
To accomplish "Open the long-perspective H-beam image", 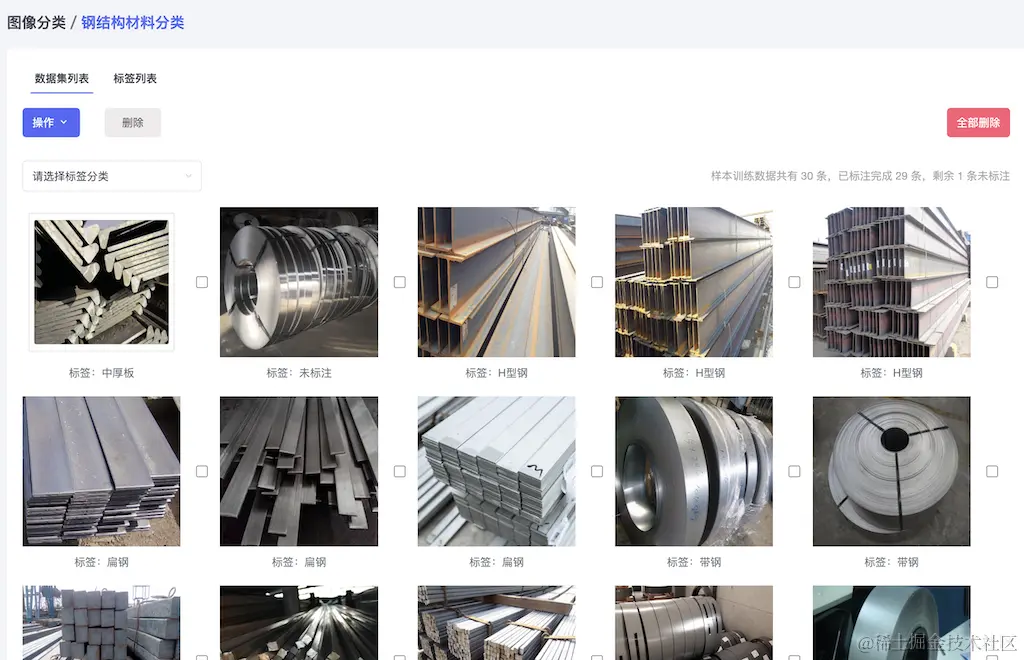I will point(496,282).
